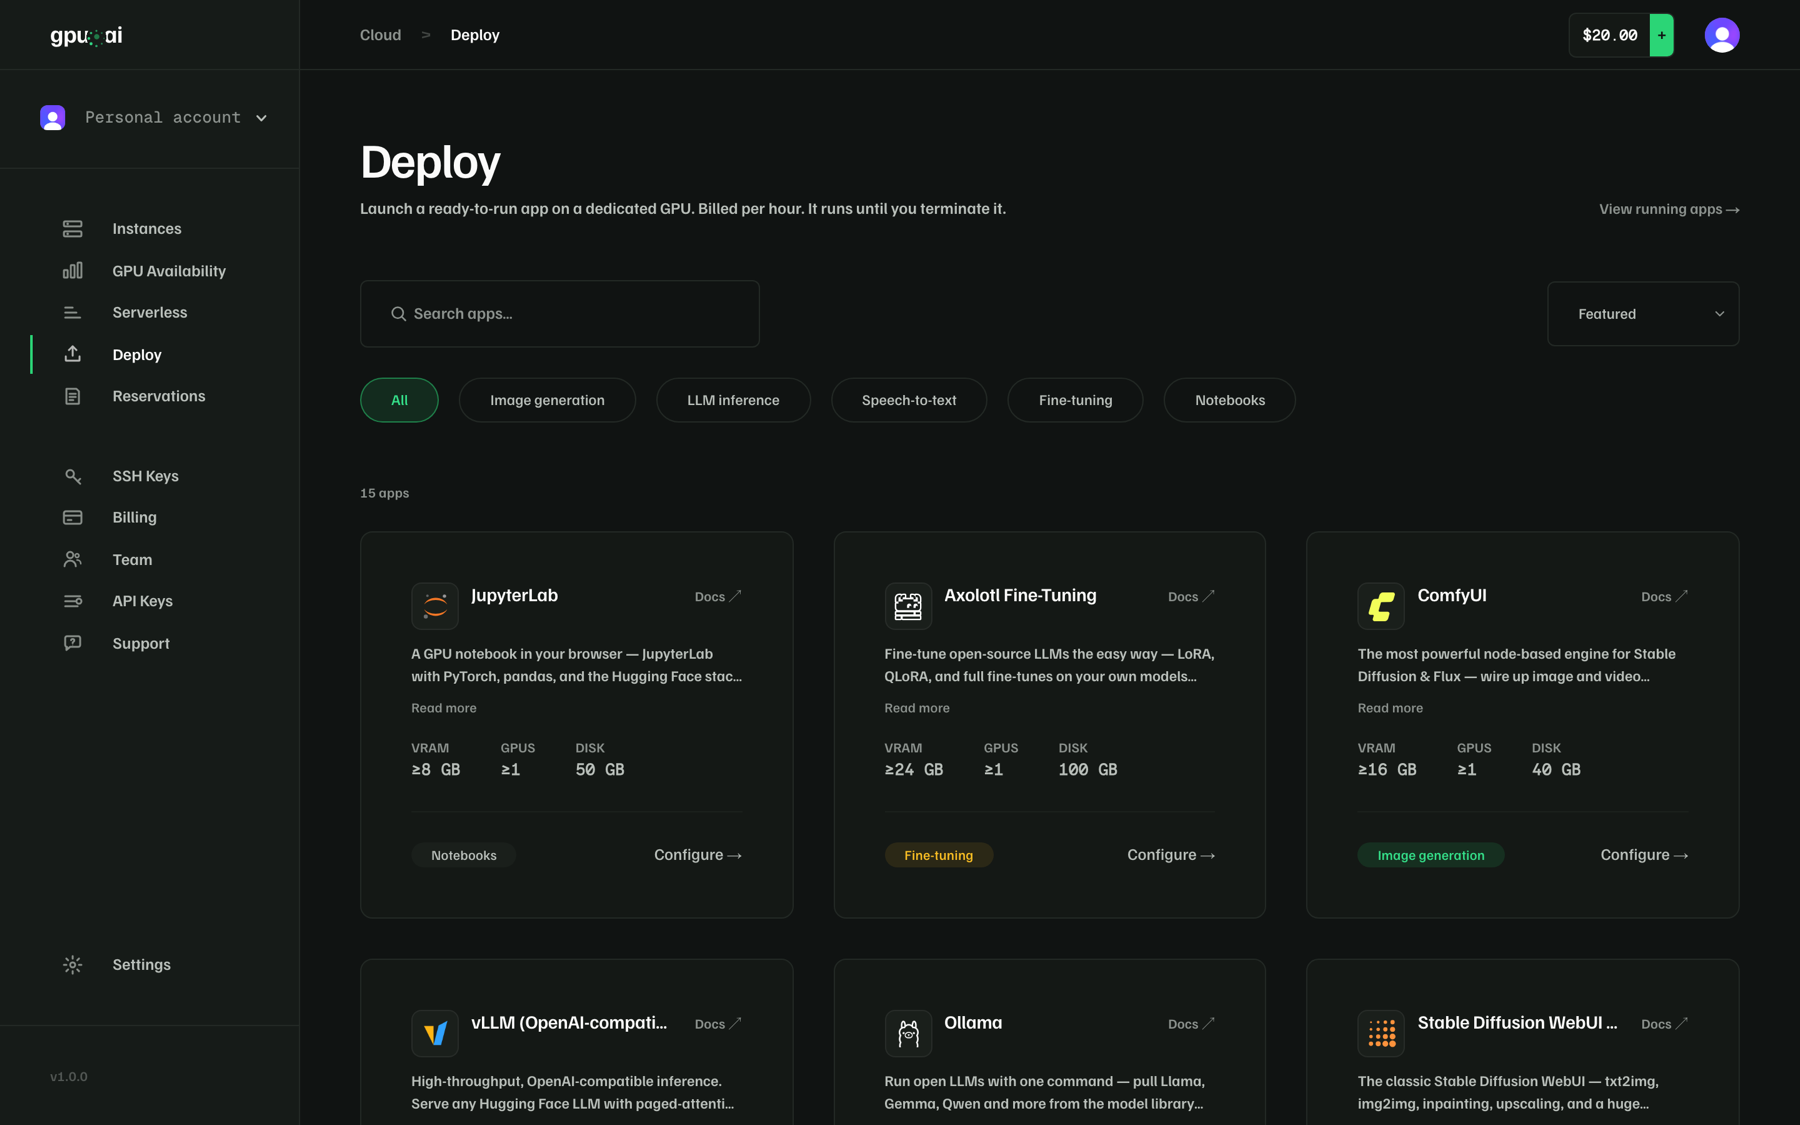Click the Stable Diffusion WebUI icon
Image resolution: width=1800 pixels, height=1125 pixels.
[1381, 1033]
